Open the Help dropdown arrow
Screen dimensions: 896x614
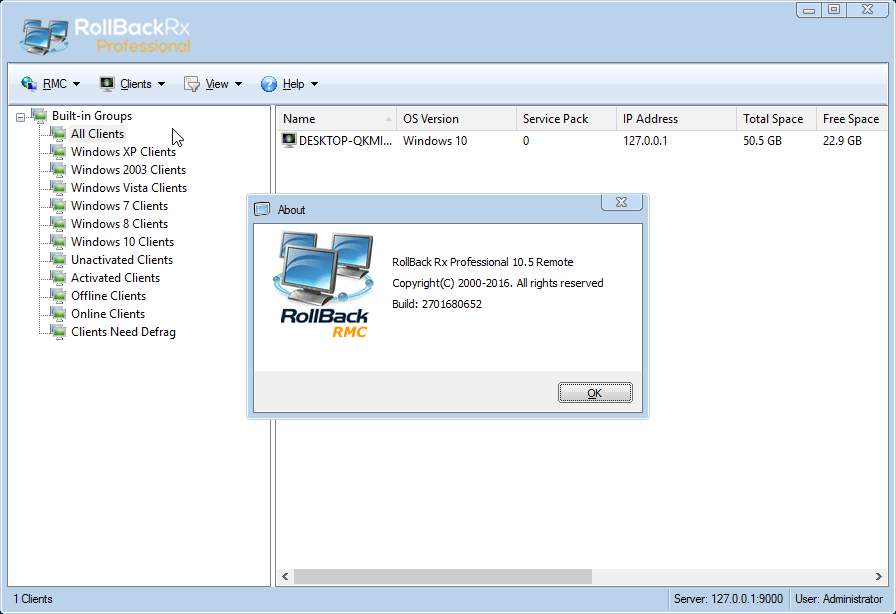tap(315, 85)
